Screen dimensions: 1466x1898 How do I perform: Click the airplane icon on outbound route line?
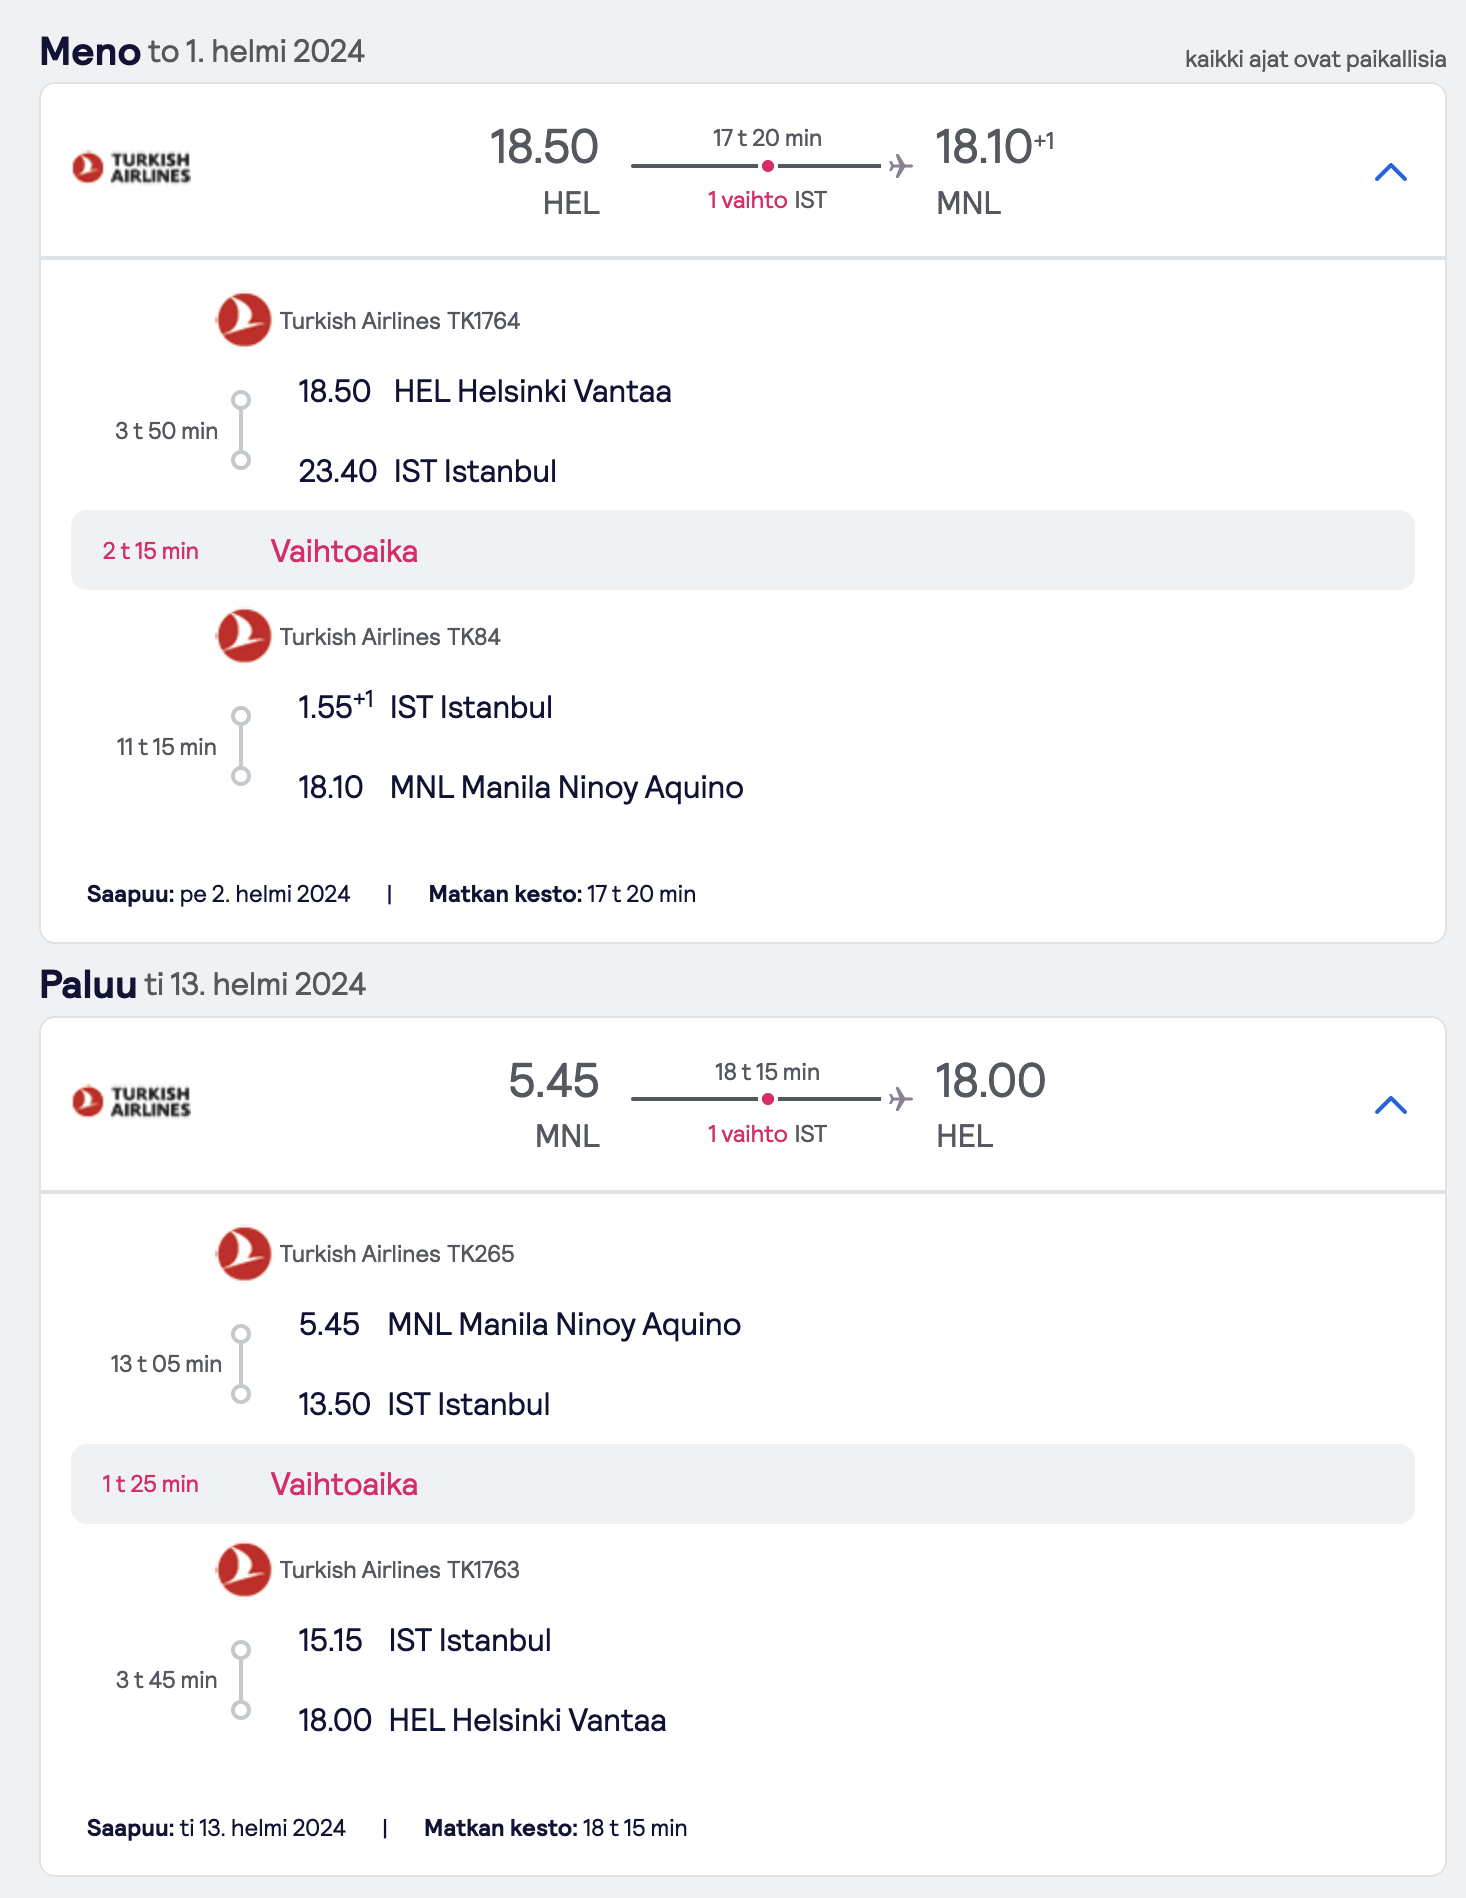coord(901,166)
